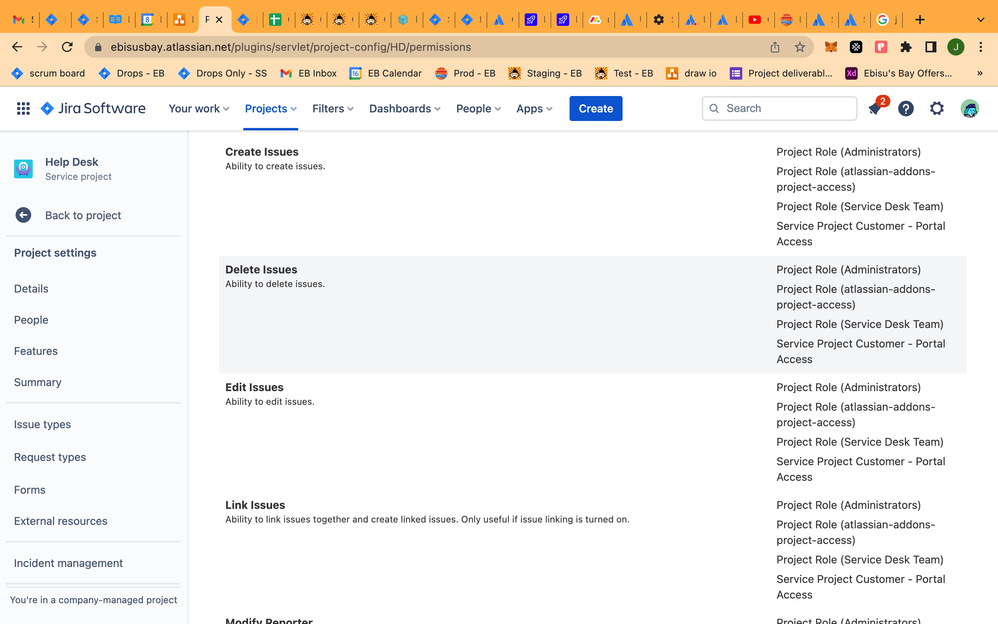
Task: Open Ebisu's Bay Offers bookmark
Action: pos(899,73)
